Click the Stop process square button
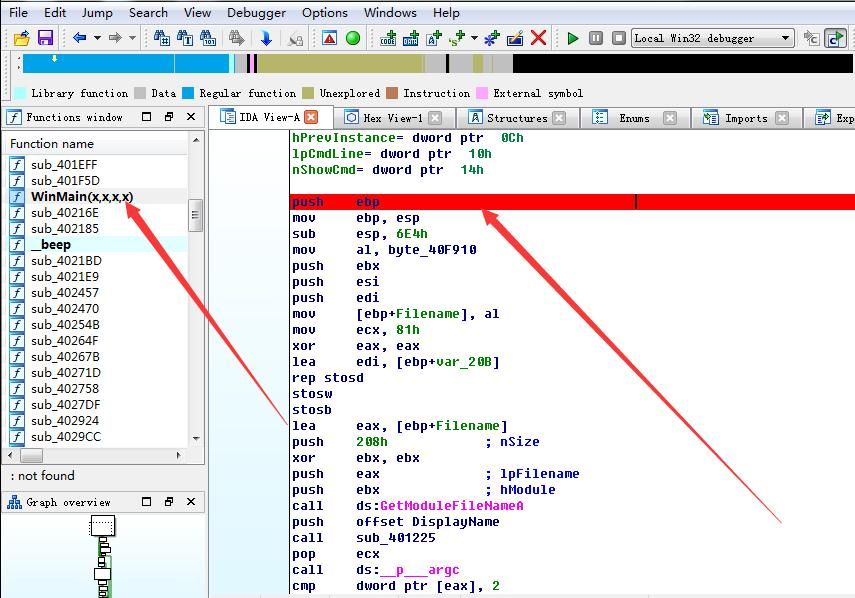 click(x=618, y=38)
